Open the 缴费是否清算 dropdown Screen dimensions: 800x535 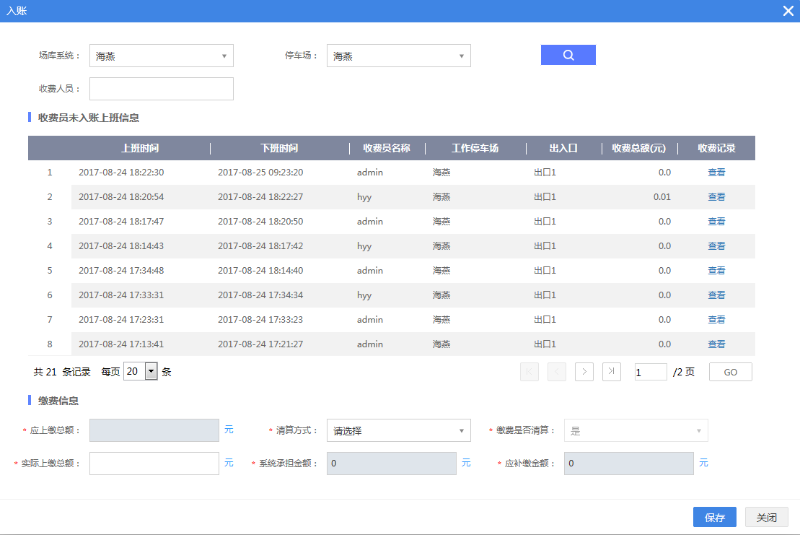636,431
